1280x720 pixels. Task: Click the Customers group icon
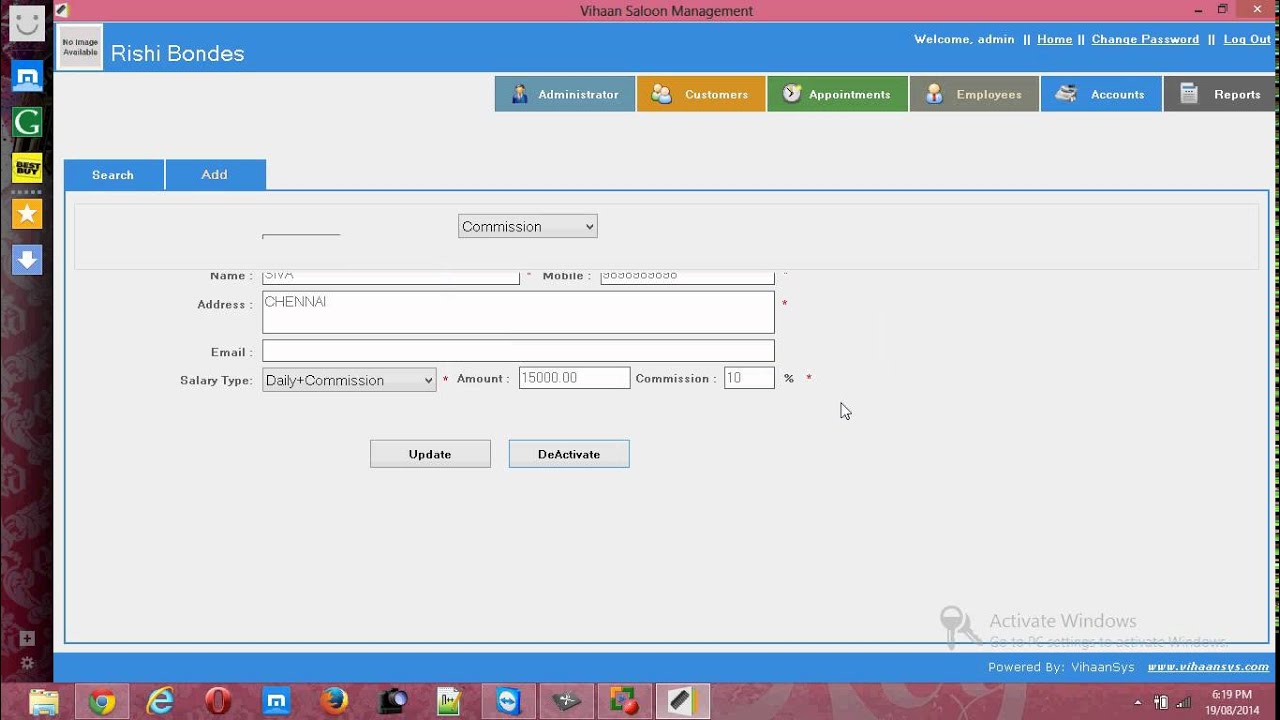pos(661,94)
